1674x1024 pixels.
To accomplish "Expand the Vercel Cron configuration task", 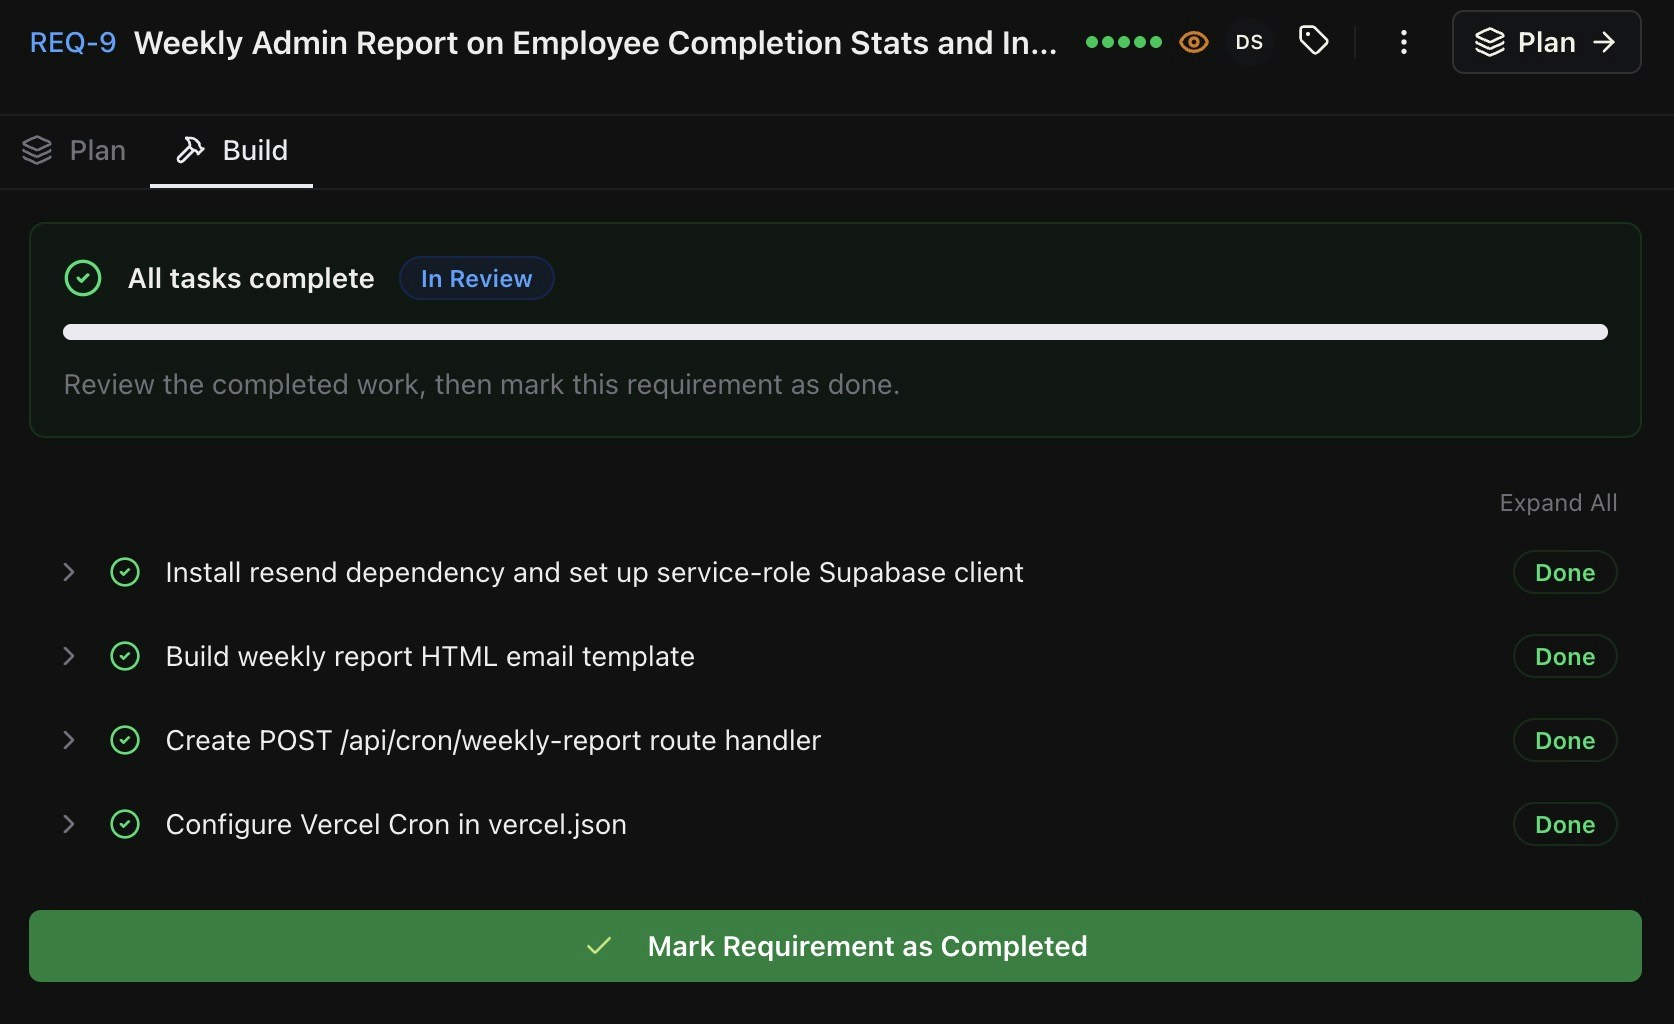I will click(x=67, y=824).
